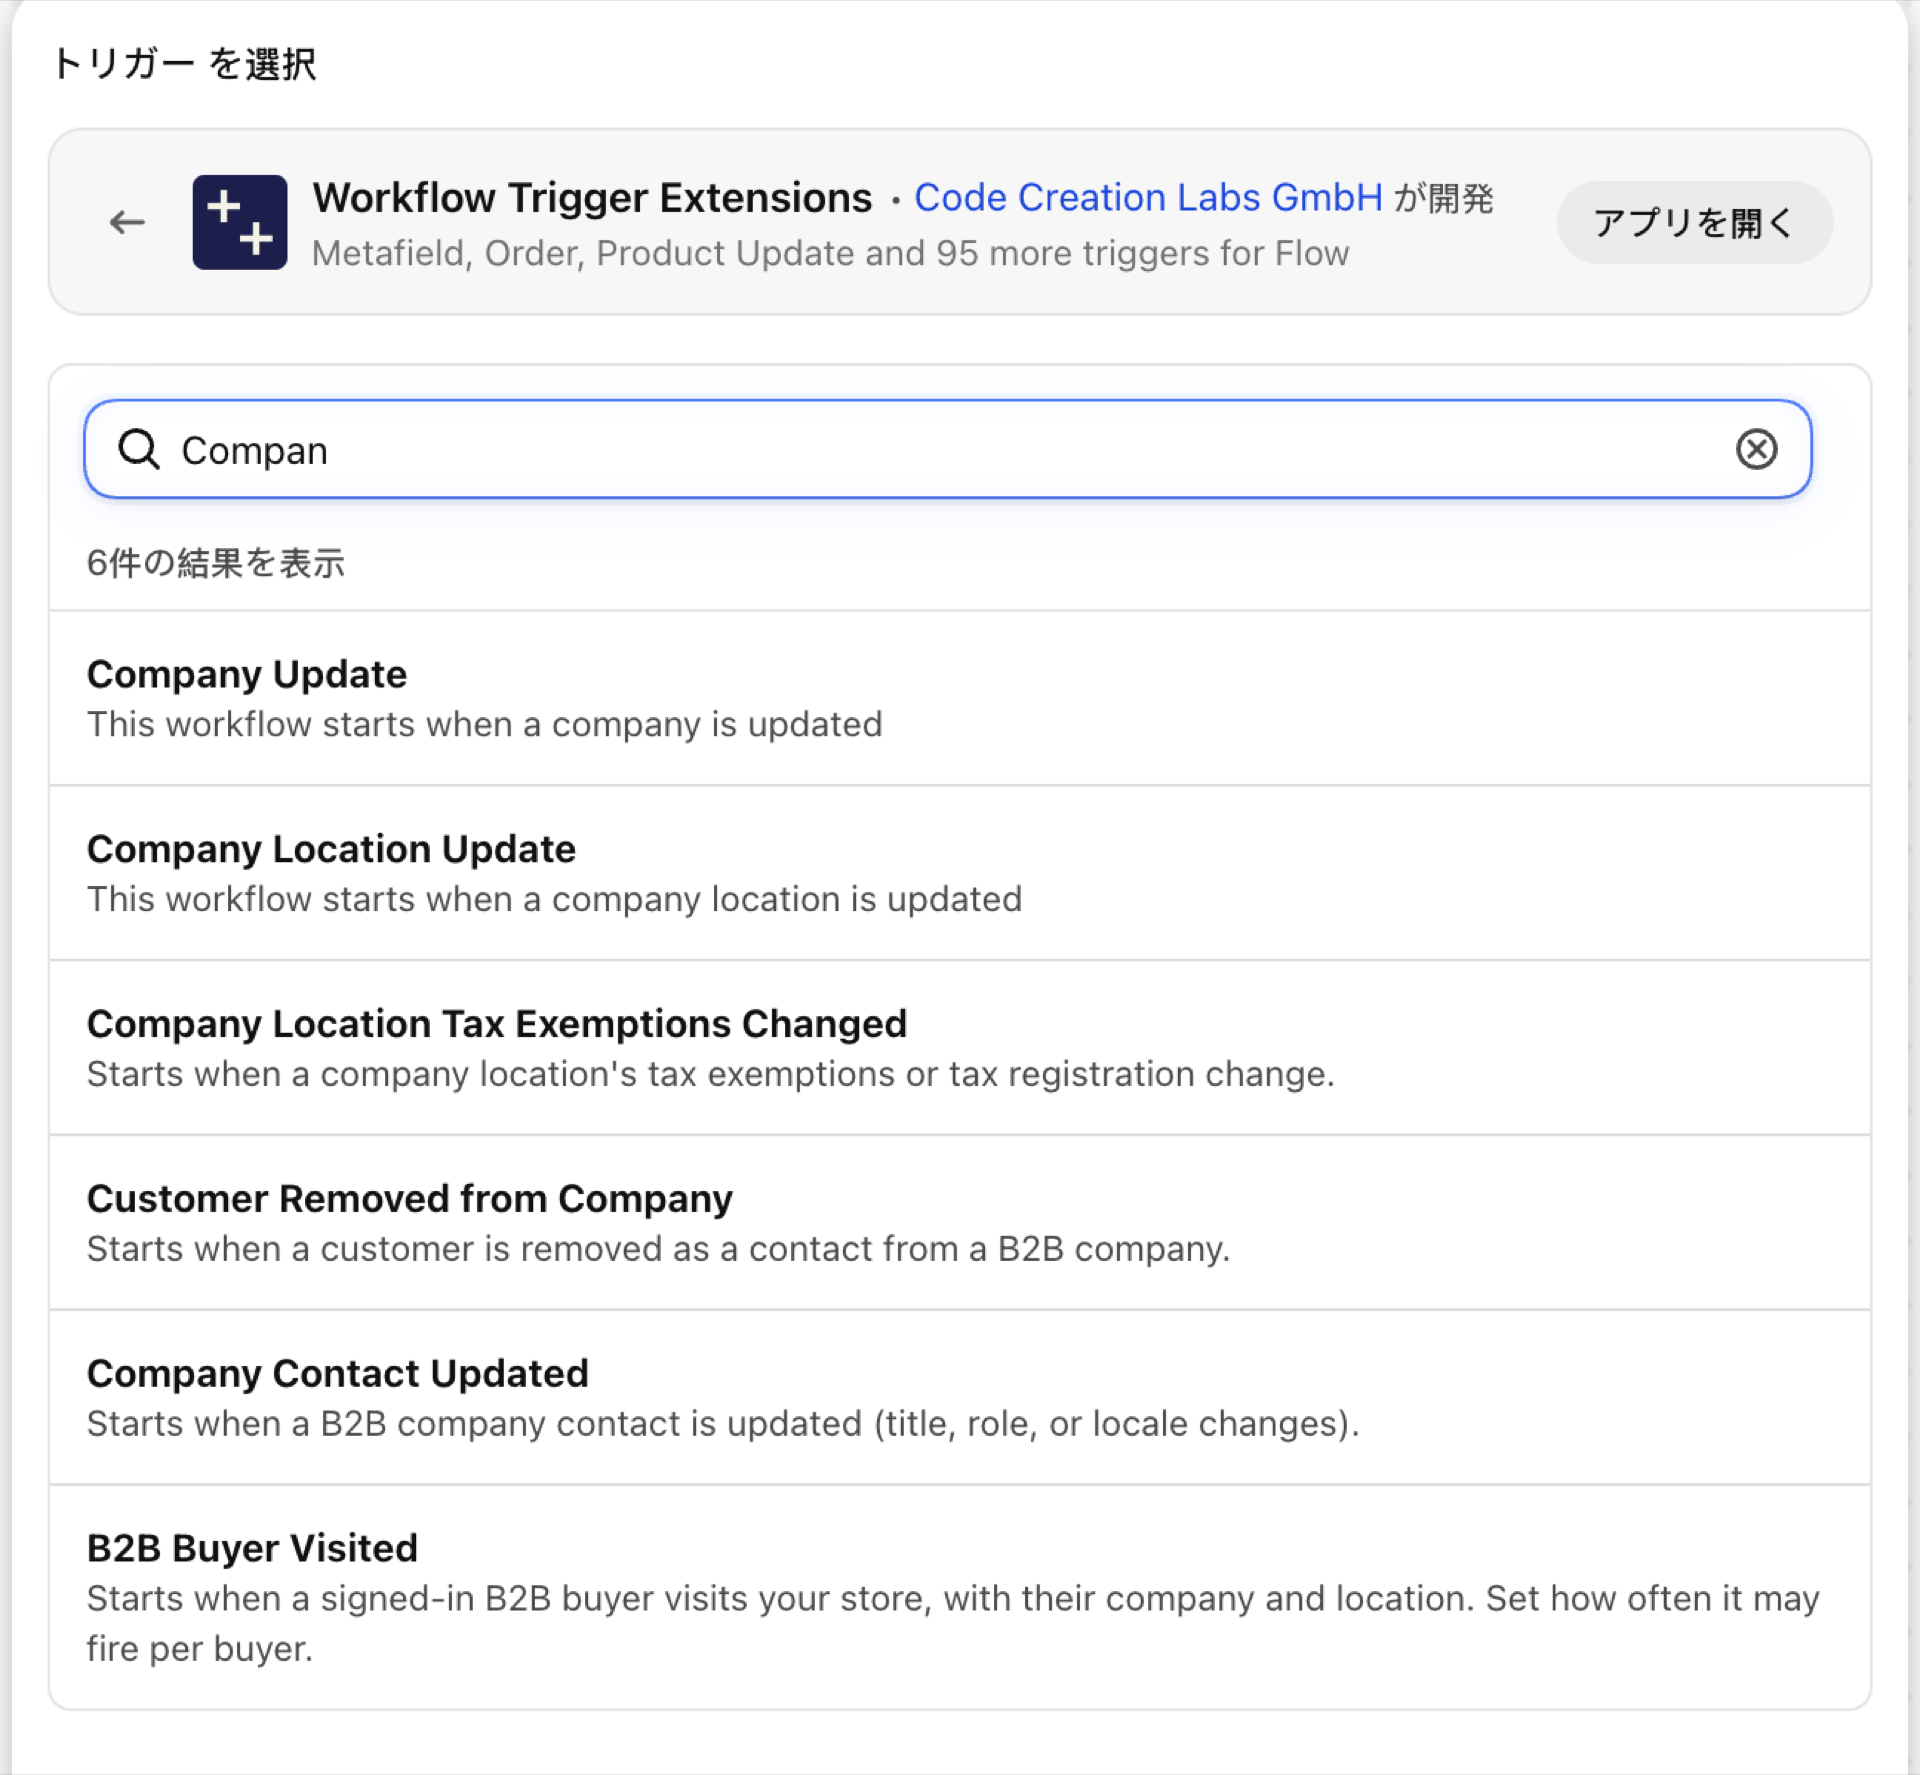The image size is (1920, 1775).
Task: Click the tax exemptions description text
Action: tap(710, 1074)
